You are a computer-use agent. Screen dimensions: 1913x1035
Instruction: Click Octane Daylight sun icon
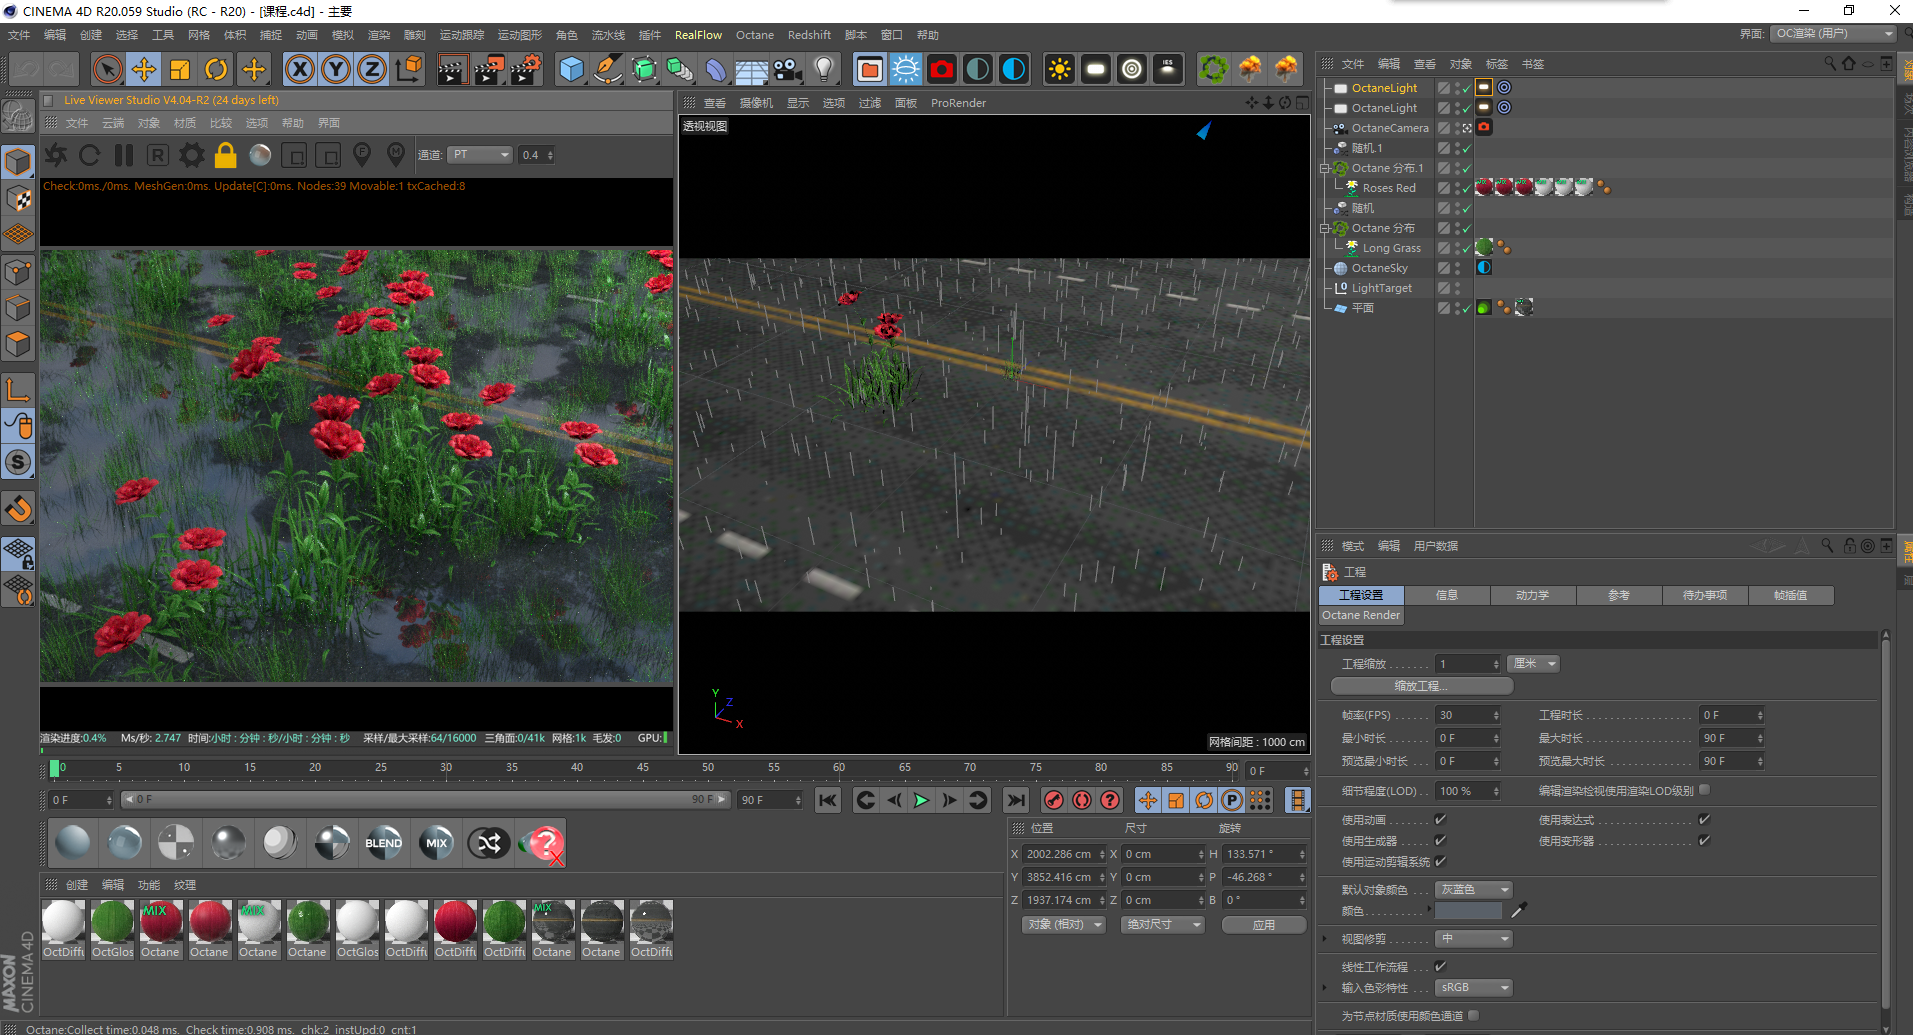tap(1060, 69)
